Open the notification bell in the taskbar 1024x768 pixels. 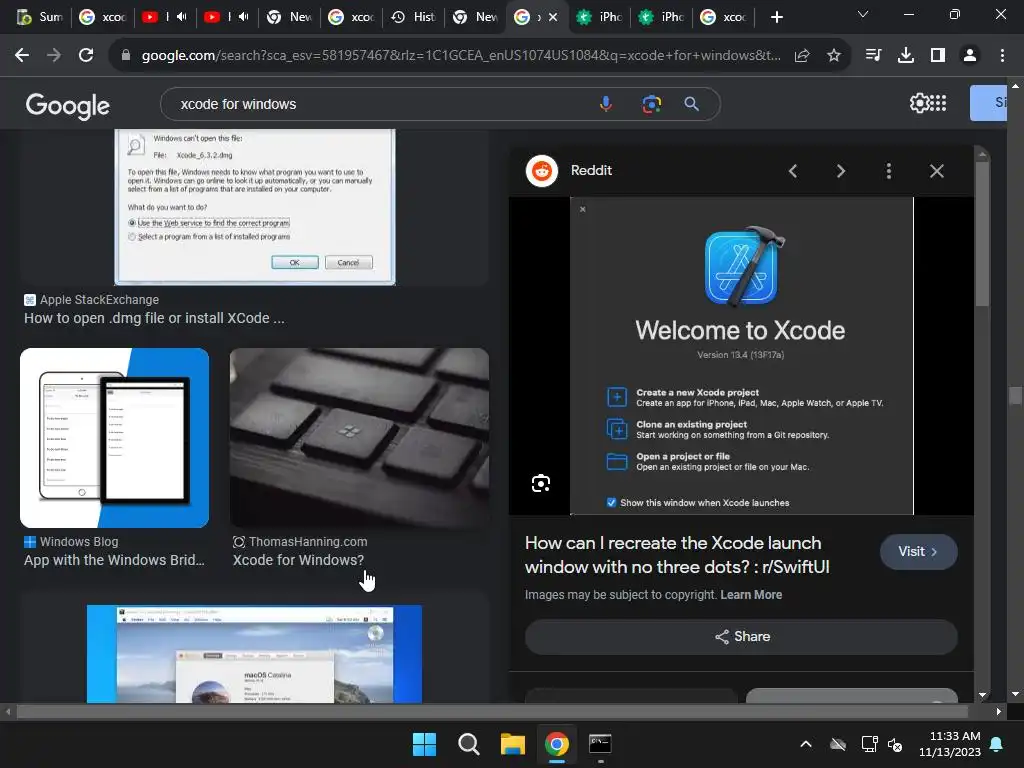(x=997, y=744)
